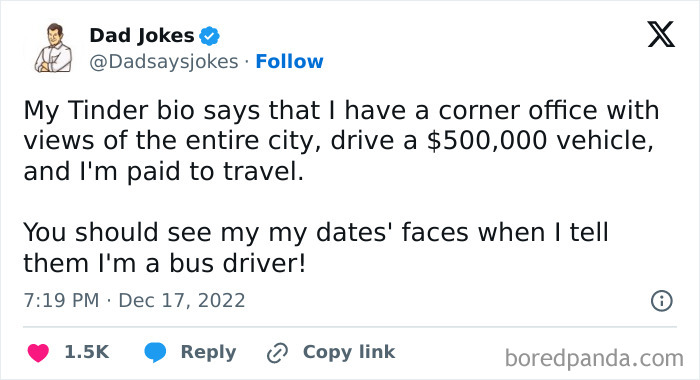Viewport: 700px width, 380px height.
Task: Open the tweet info circle icon
Action: tap(662, 301)
